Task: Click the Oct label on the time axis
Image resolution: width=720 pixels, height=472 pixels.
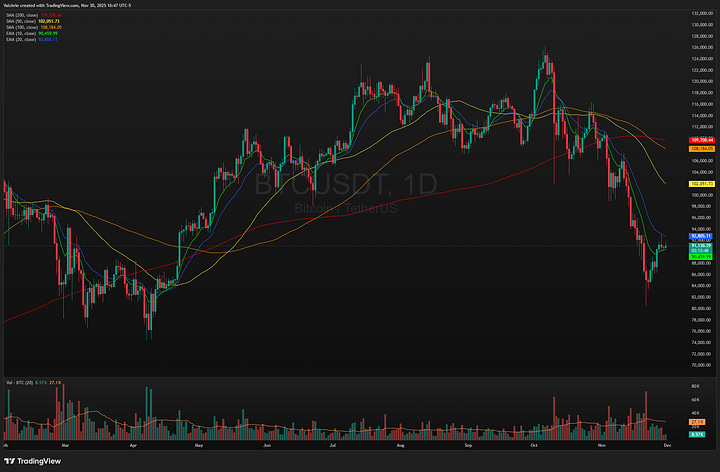Action: tap(534, 445)
